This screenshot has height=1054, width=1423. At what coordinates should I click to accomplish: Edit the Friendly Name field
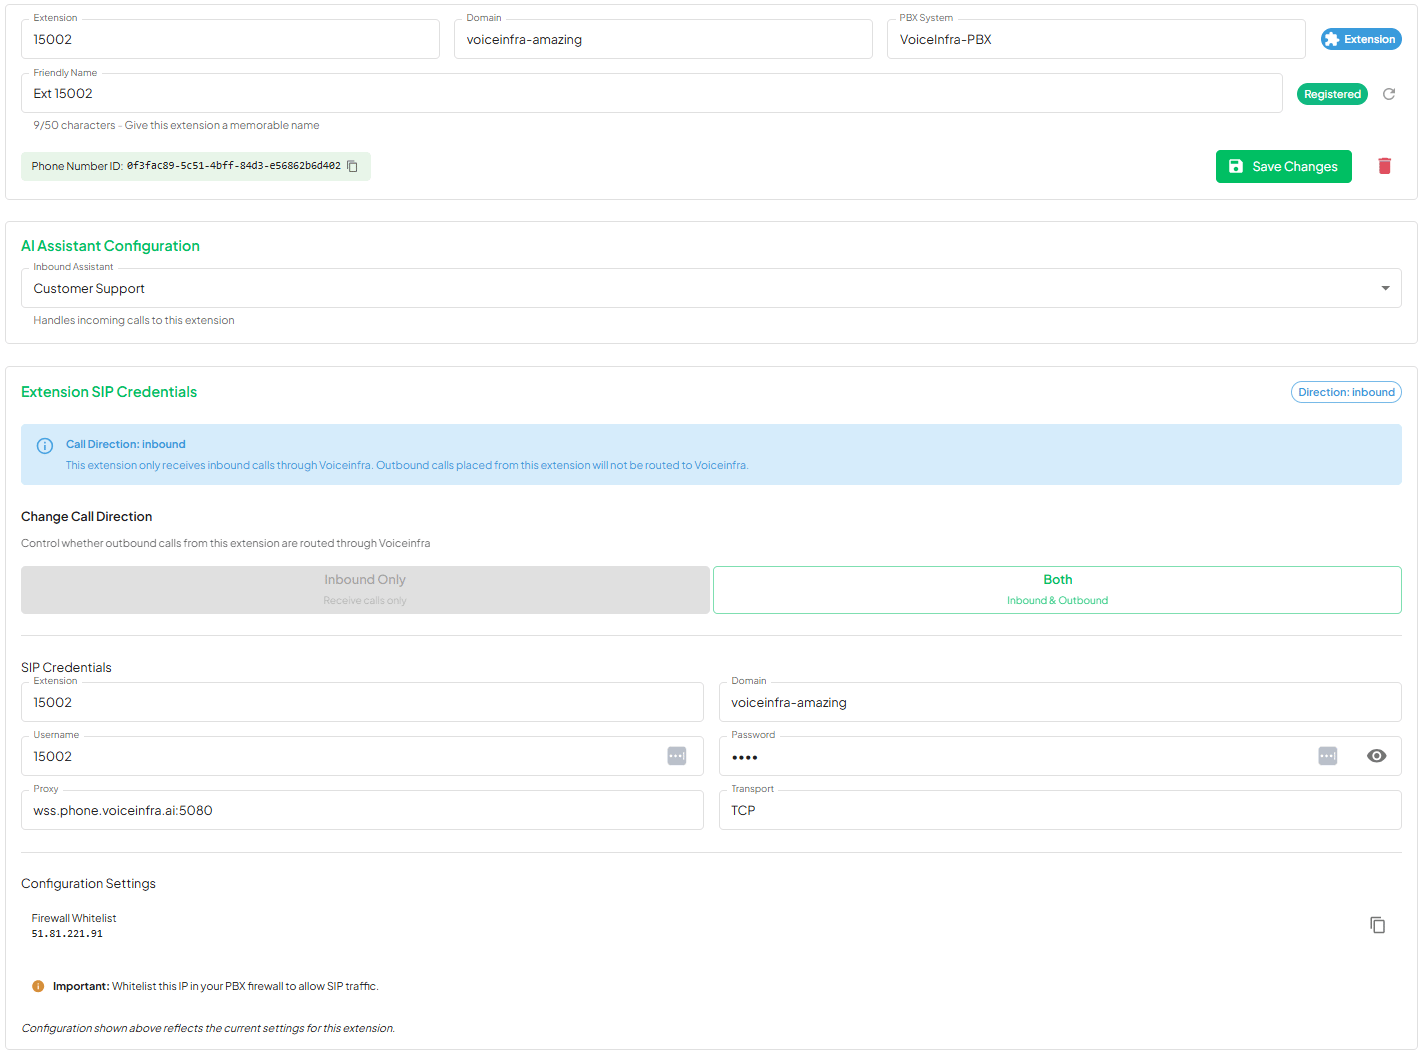(x=651, y=93)
